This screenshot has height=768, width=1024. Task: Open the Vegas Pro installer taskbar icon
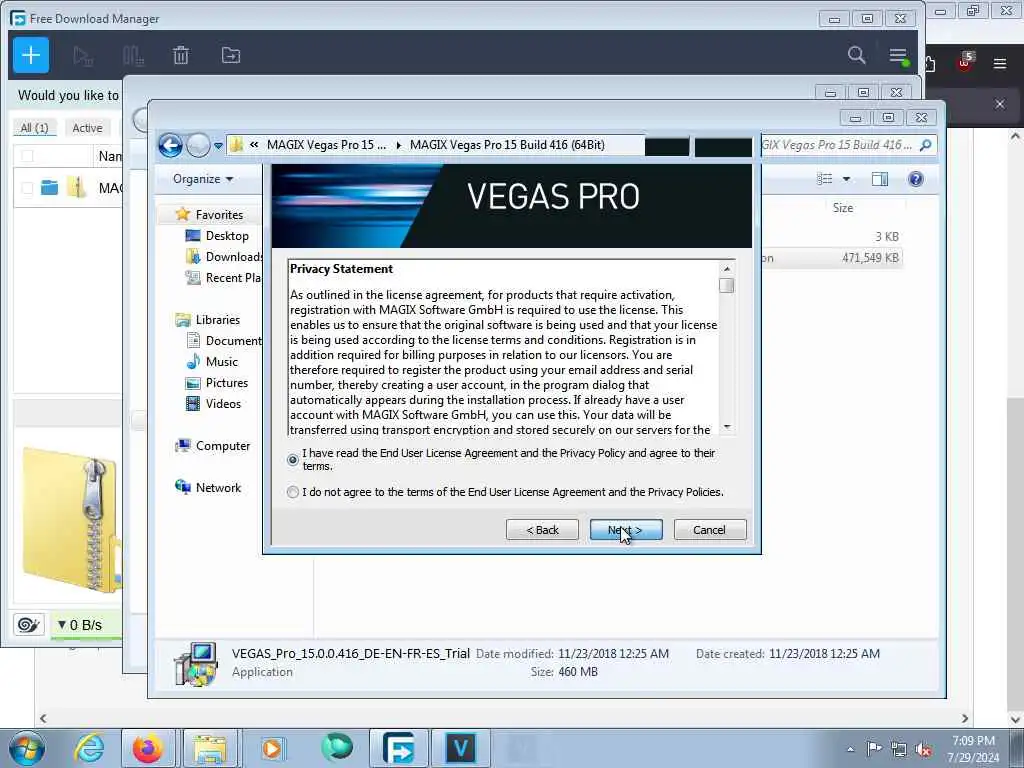click(x=460, y=748)
